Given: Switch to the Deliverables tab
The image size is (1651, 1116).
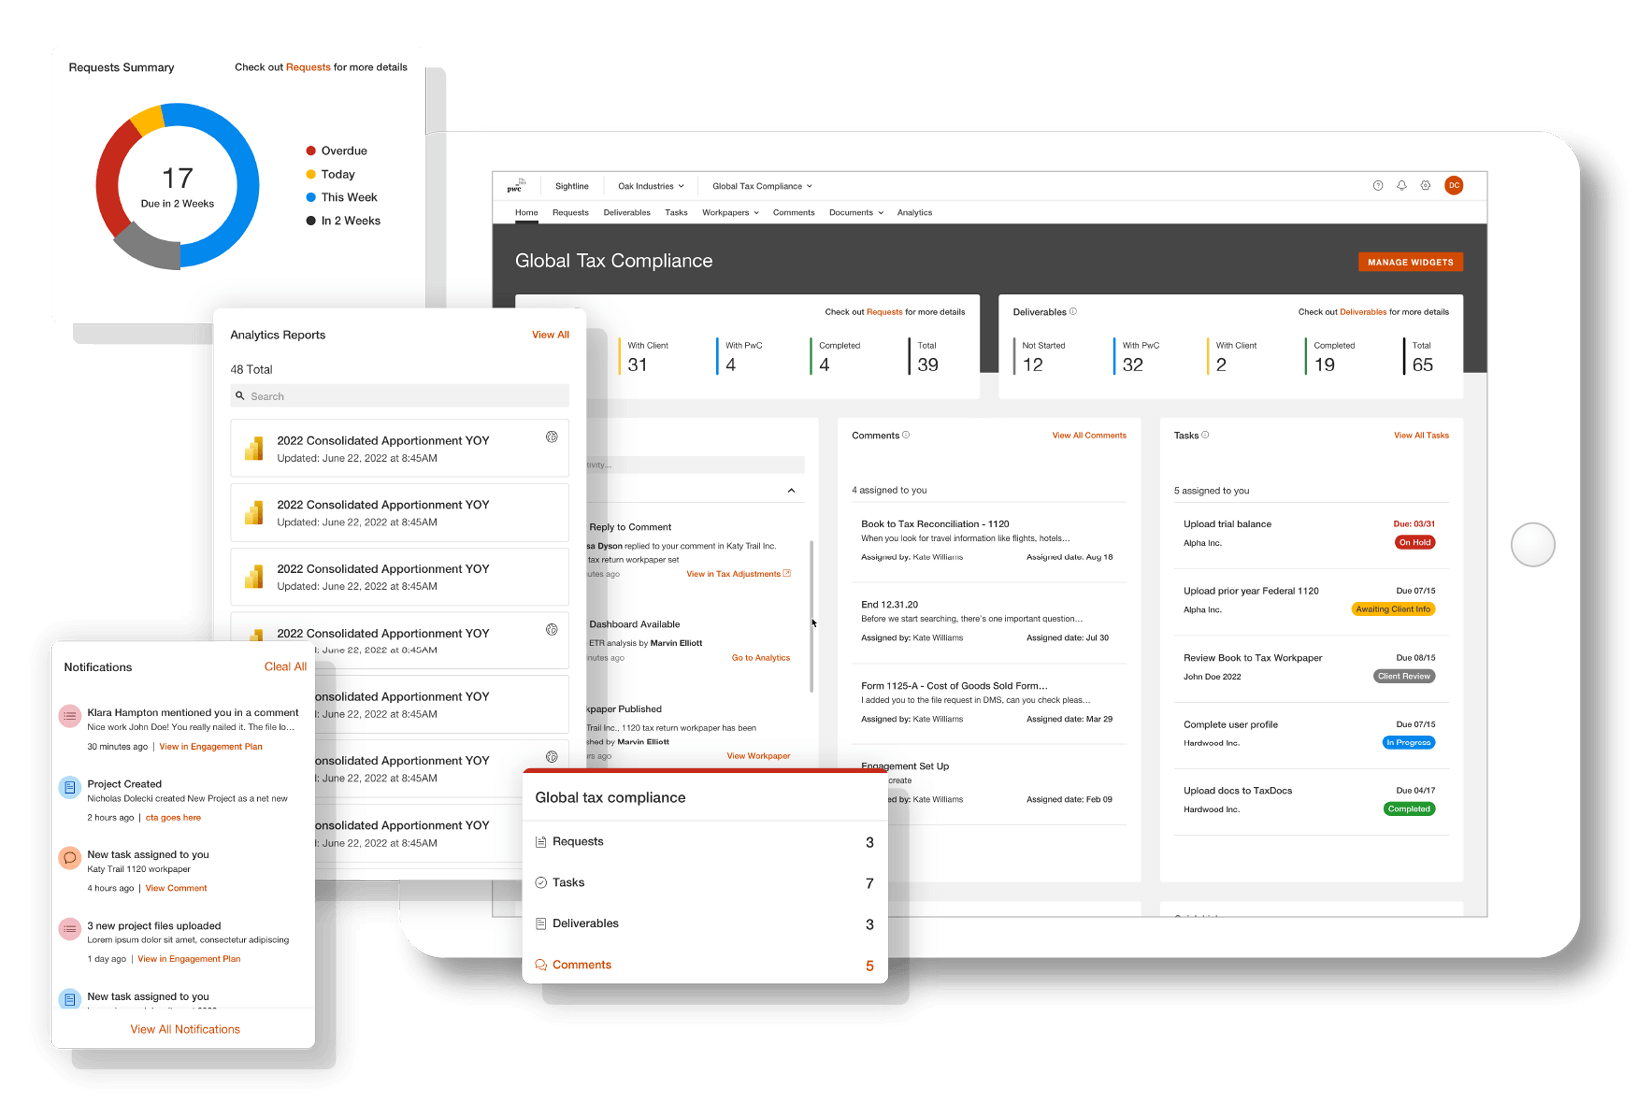Looking at the screenshot, I should (x=627, y=213).
